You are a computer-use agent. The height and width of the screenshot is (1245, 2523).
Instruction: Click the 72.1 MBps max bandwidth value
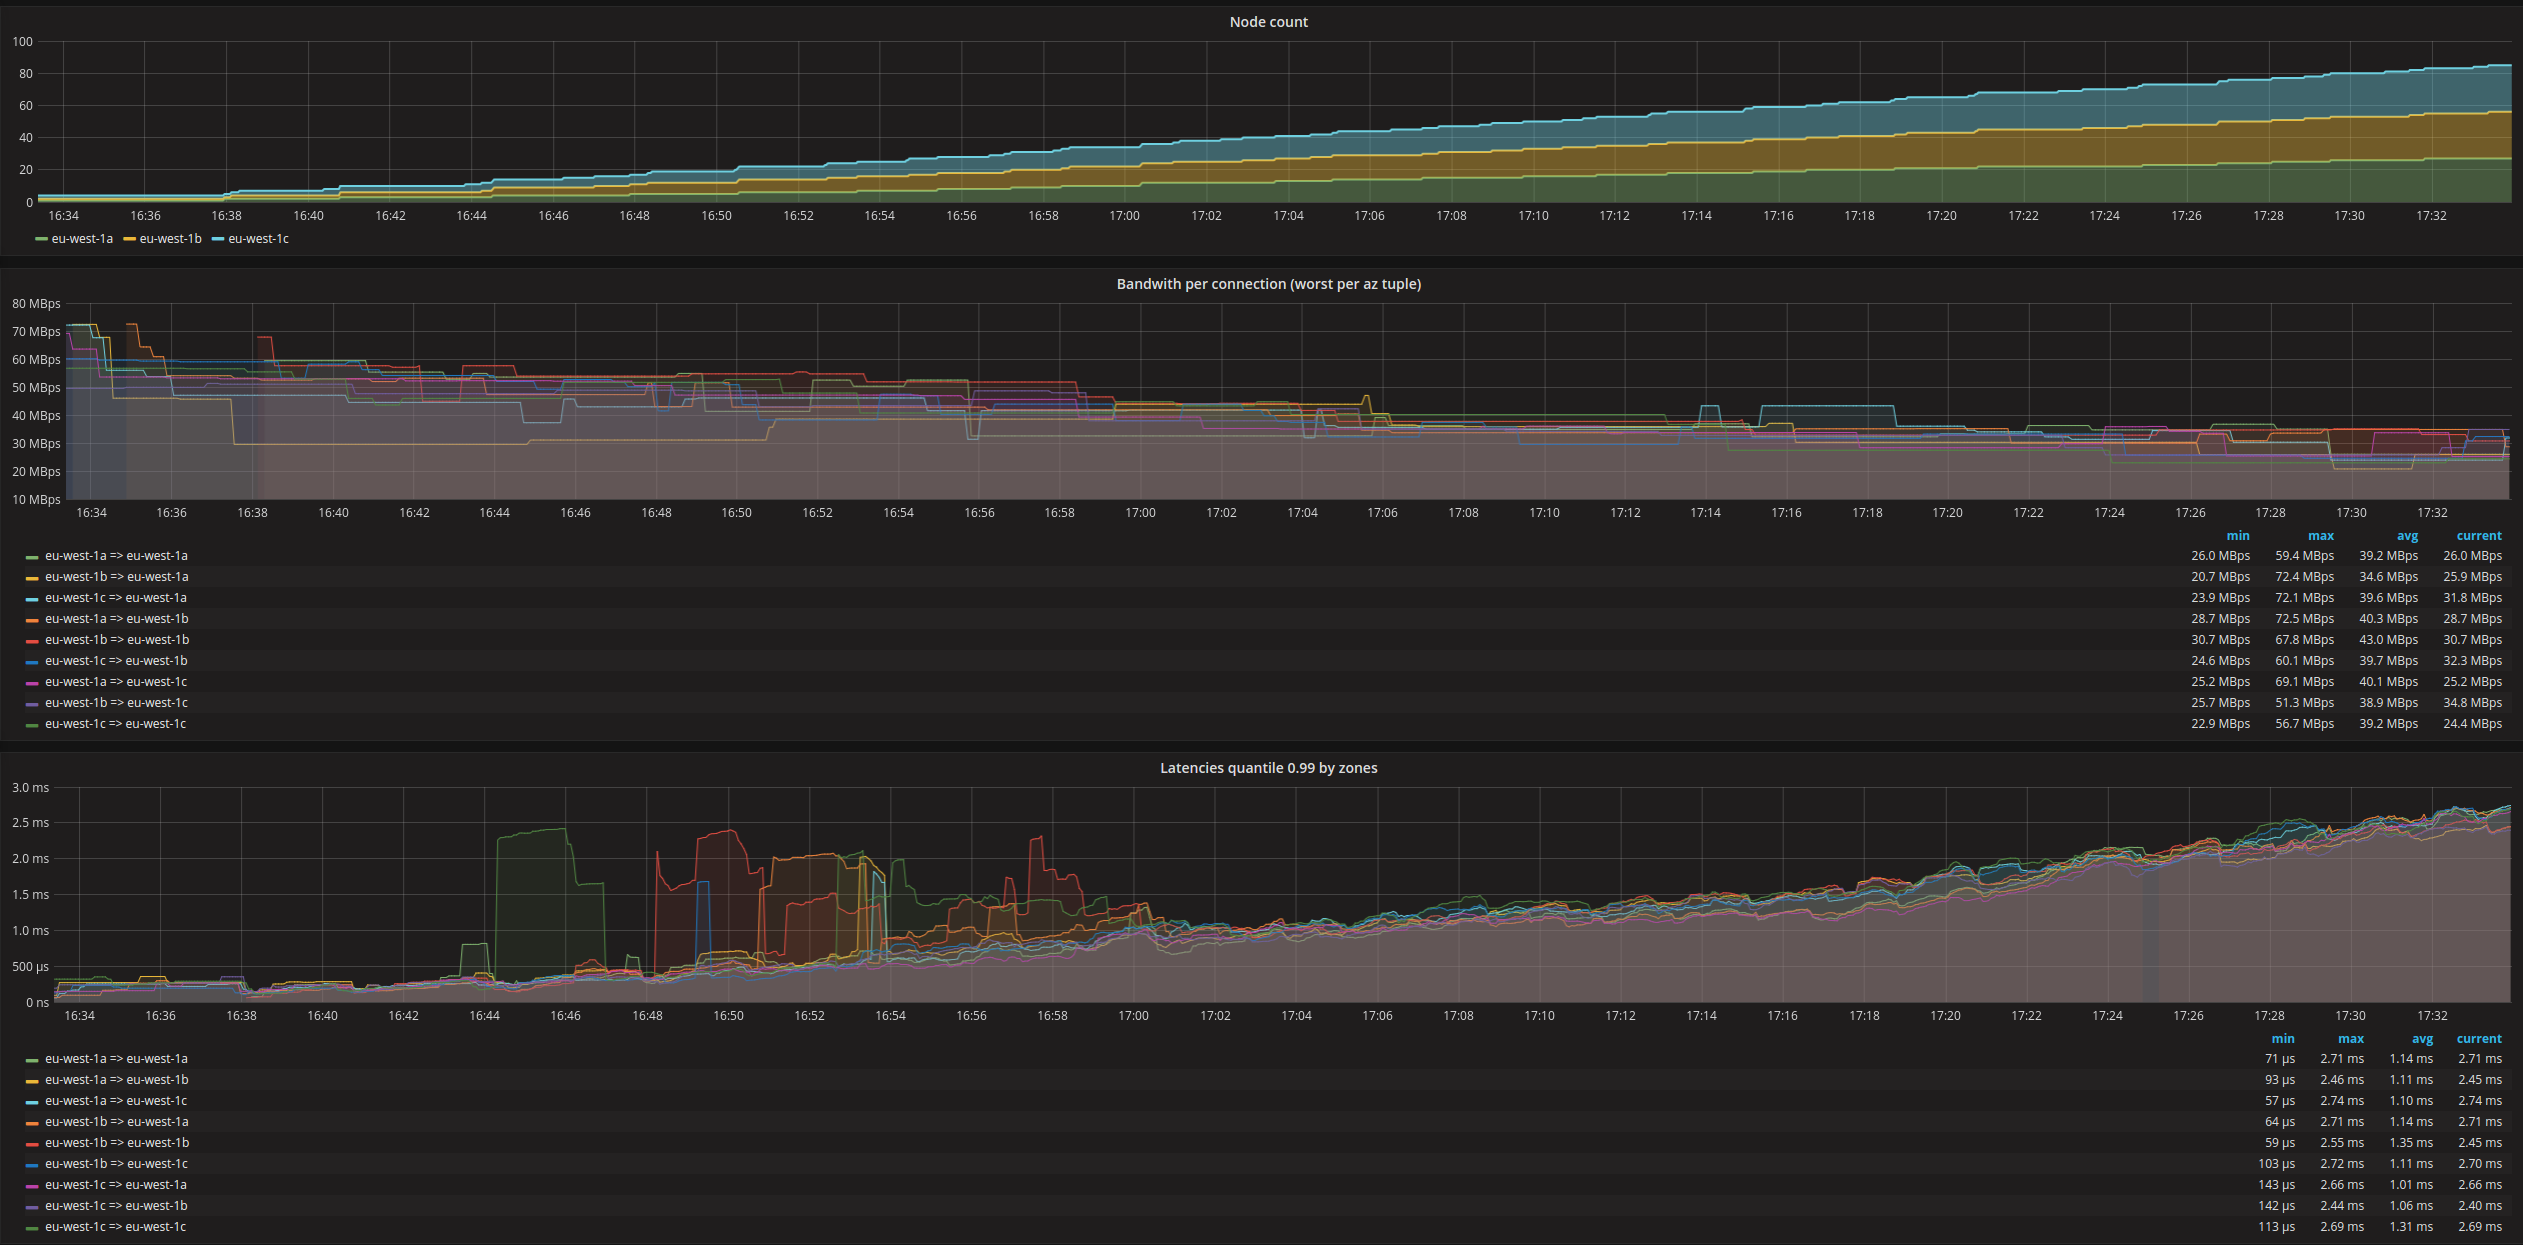(x=2305, y=598)
